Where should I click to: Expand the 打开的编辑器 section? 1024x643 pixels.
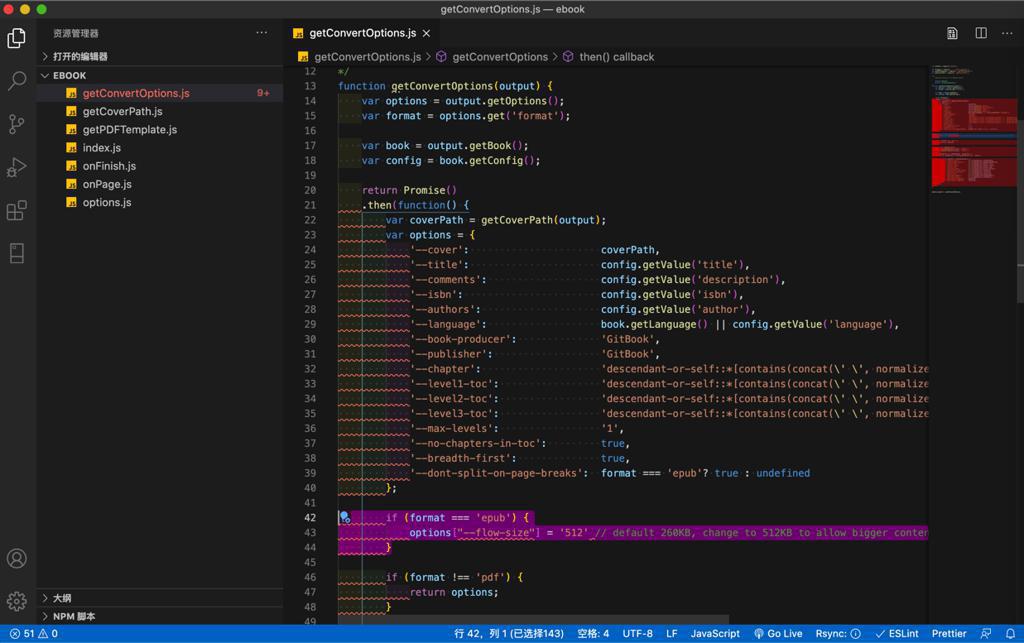click(x=80, y=57)
